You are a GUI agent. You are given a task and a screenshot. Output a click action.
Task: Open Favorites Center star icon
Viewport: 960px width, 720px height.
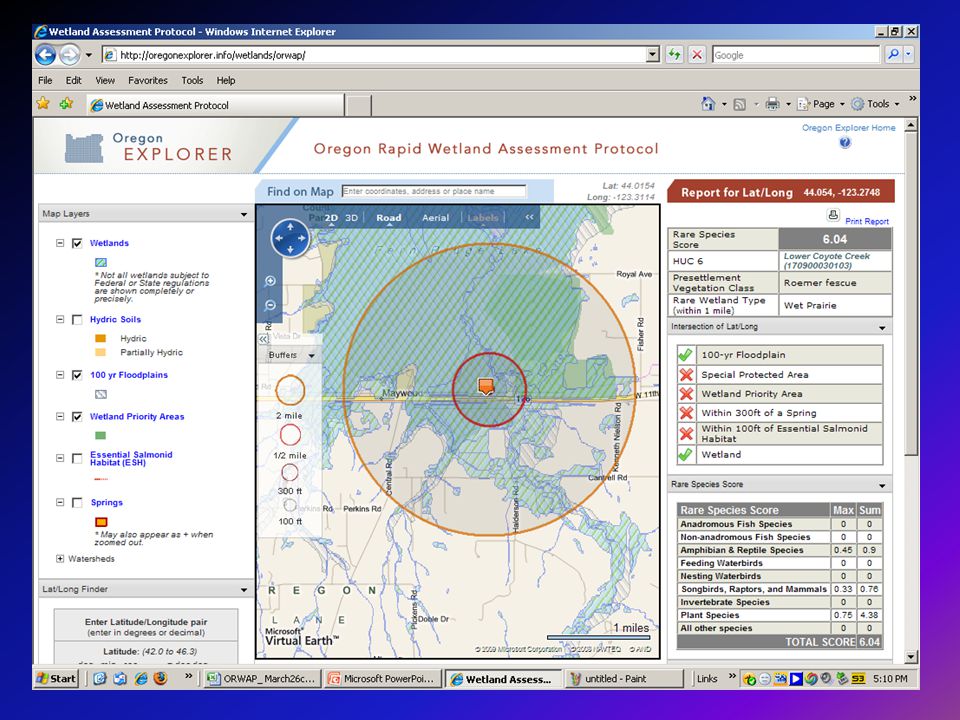pos(43,103)
